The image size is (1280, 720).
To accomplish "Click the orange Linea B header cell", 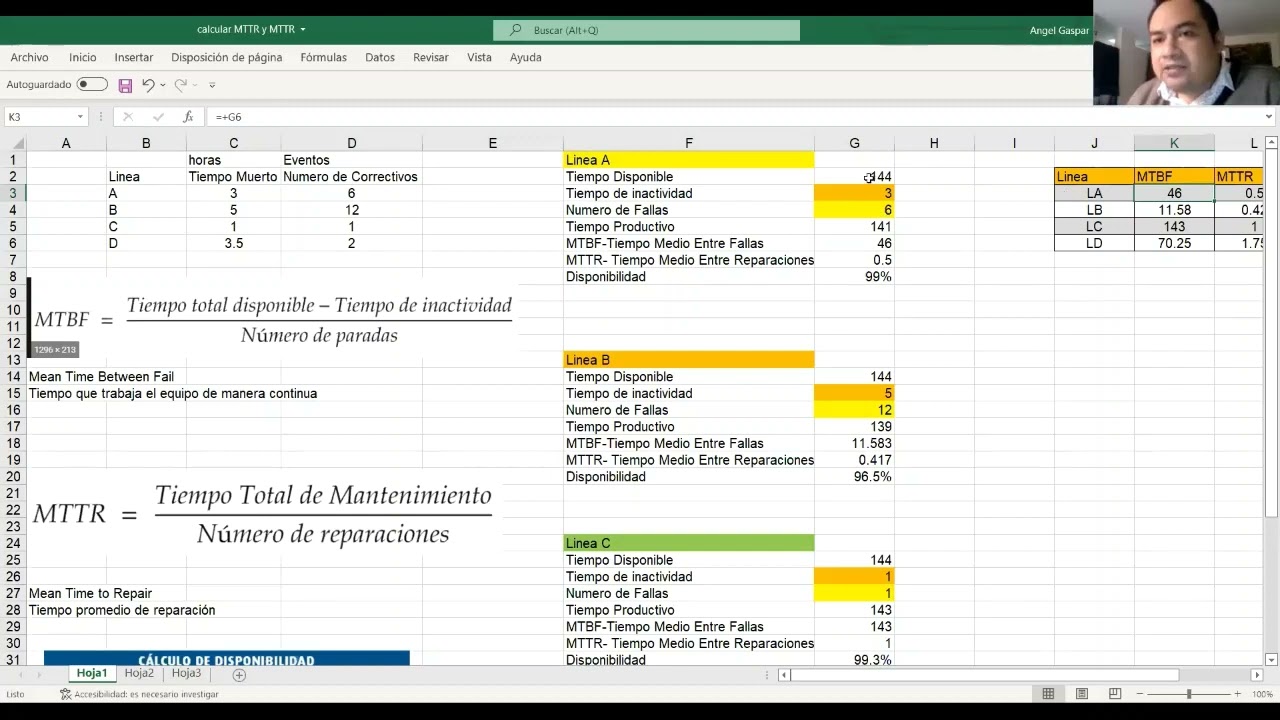I will [689, 360].
